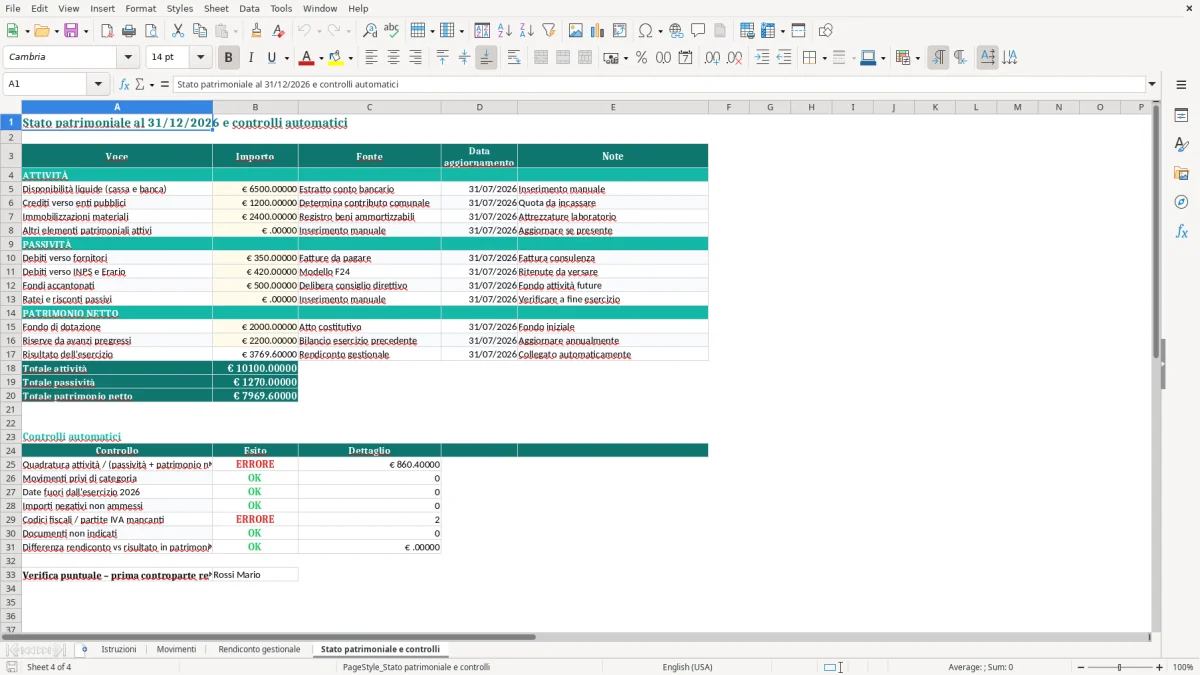Image resolution: width=1200 pixels, height=675 pixels.
Task: Click the Clear Direct Formatting icon
Action: click(x=279, y=31)
